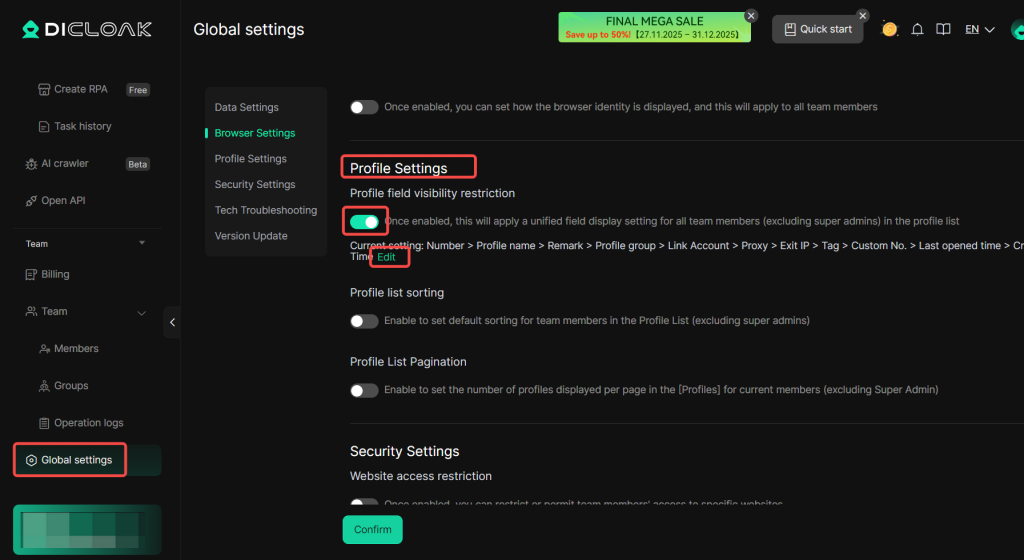Open the user avatar in the top right
The width and height of the screenshot is (1024, 560).
point(1016,30)
